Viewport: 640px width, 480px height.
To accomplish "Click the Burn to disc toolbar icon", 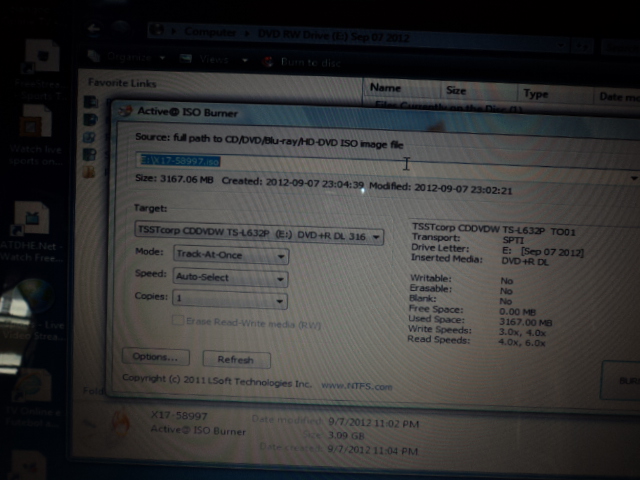I will click(x=268, y=62).
